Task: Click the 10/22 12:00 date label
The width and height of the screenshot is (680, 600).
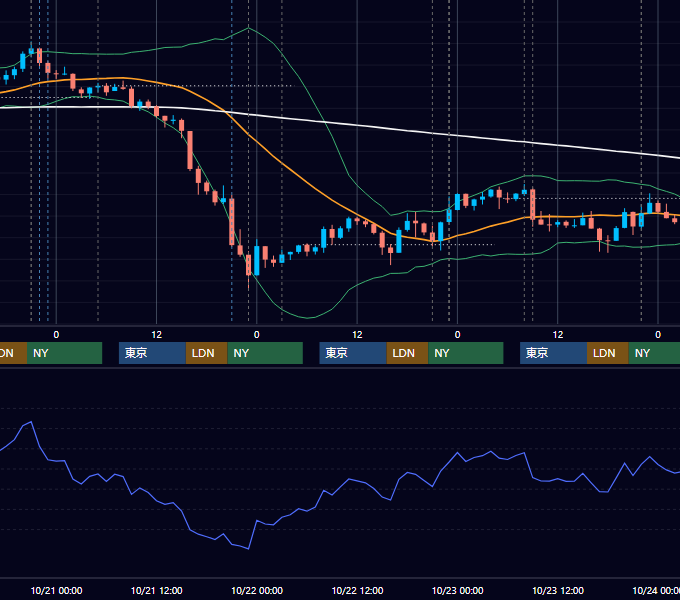Action: 357,590
